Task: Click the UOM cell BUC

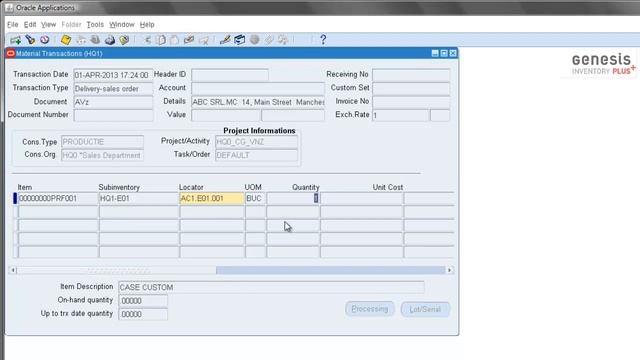Action: 255,198
